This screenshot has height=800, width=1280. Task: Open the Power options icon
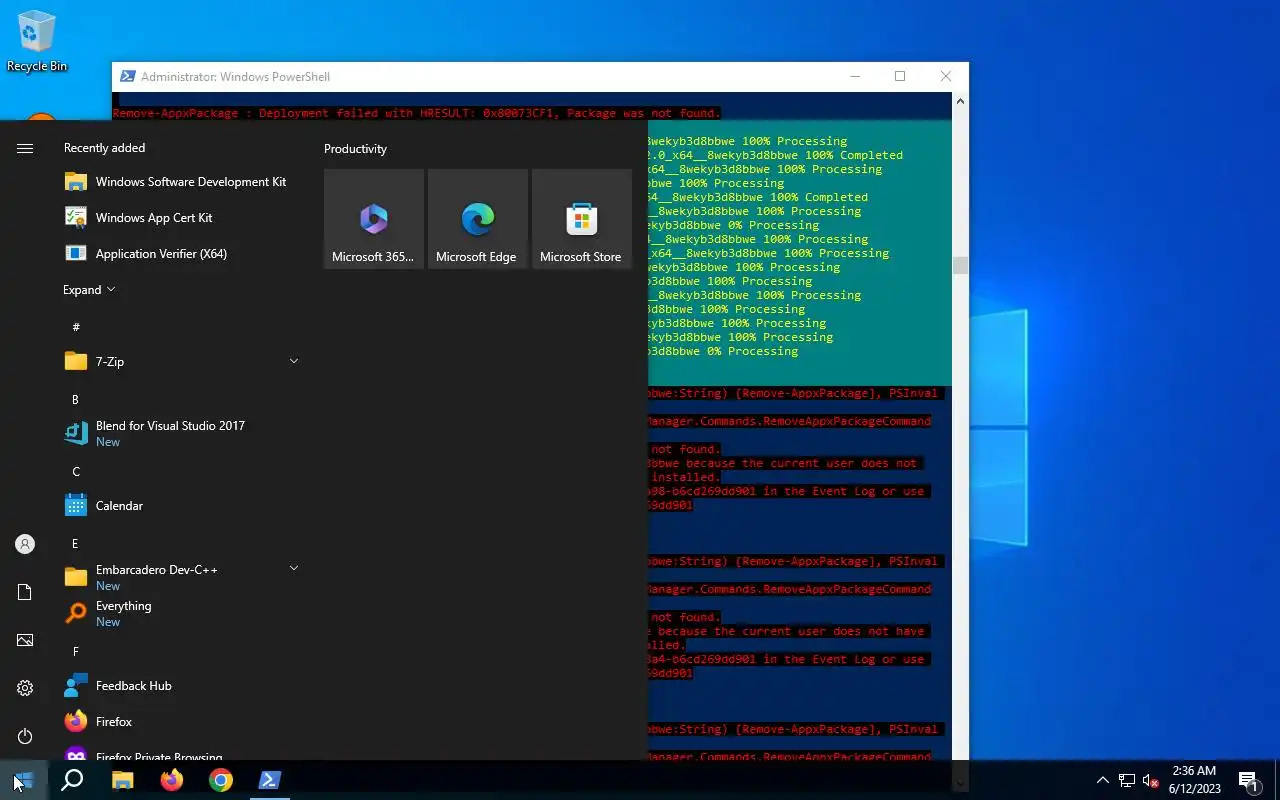coord(25,736)
